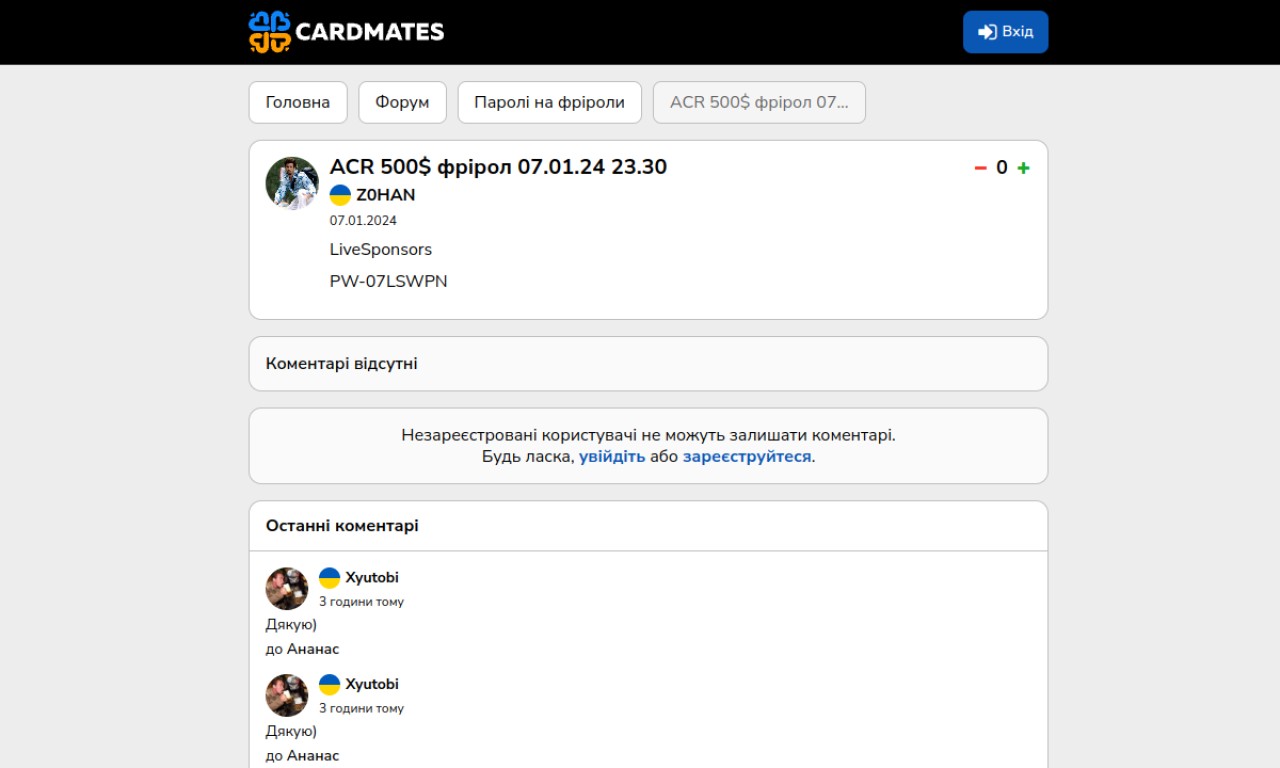
Task: Open Z0HAN's avatar picture
Action: point(292,183)
